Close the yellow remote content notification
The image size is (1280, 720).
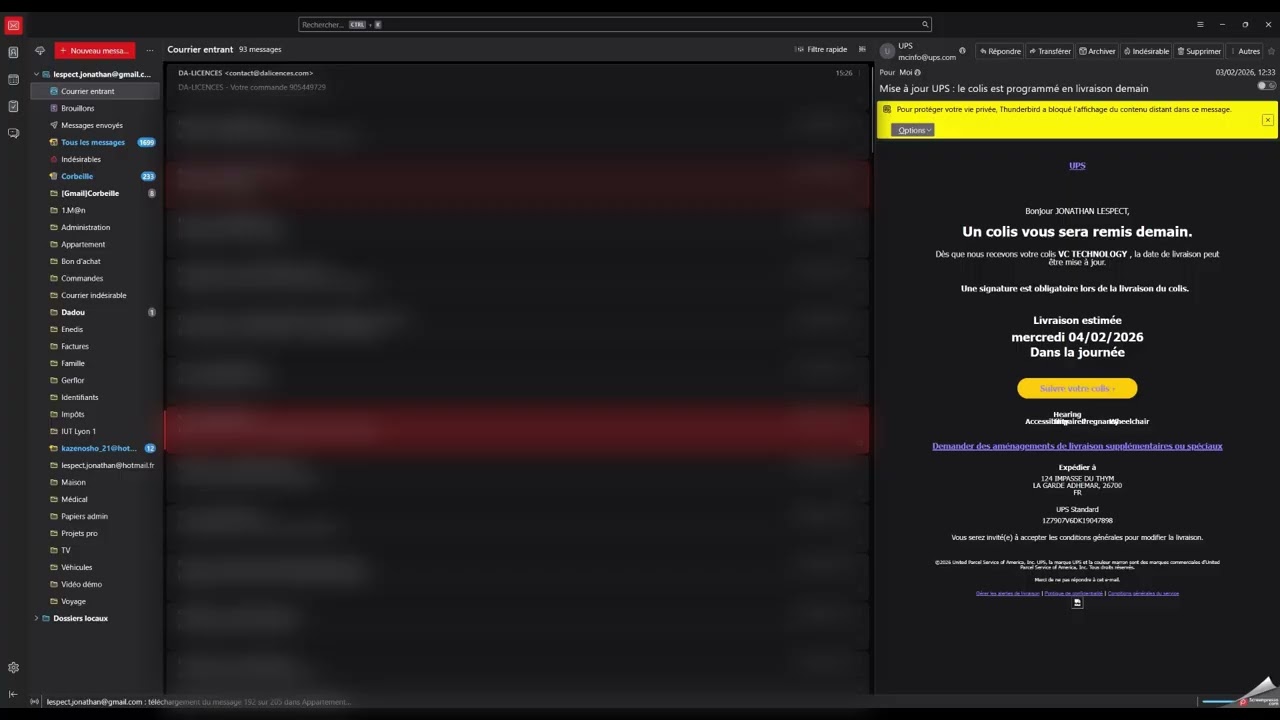point(1267,120)
